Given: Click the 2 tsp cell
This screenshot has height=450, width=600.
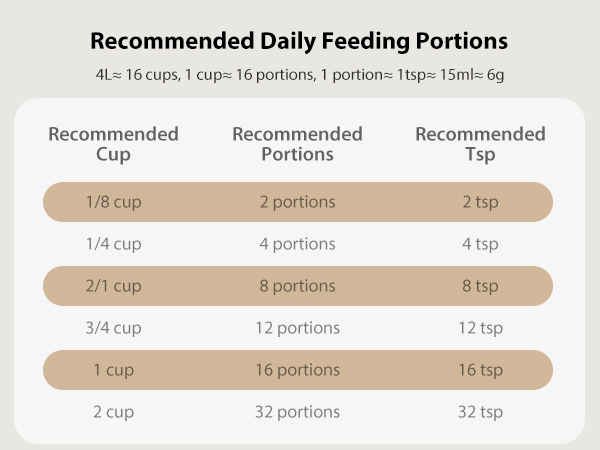Looking at the screenshot, I should coord(480,202).
